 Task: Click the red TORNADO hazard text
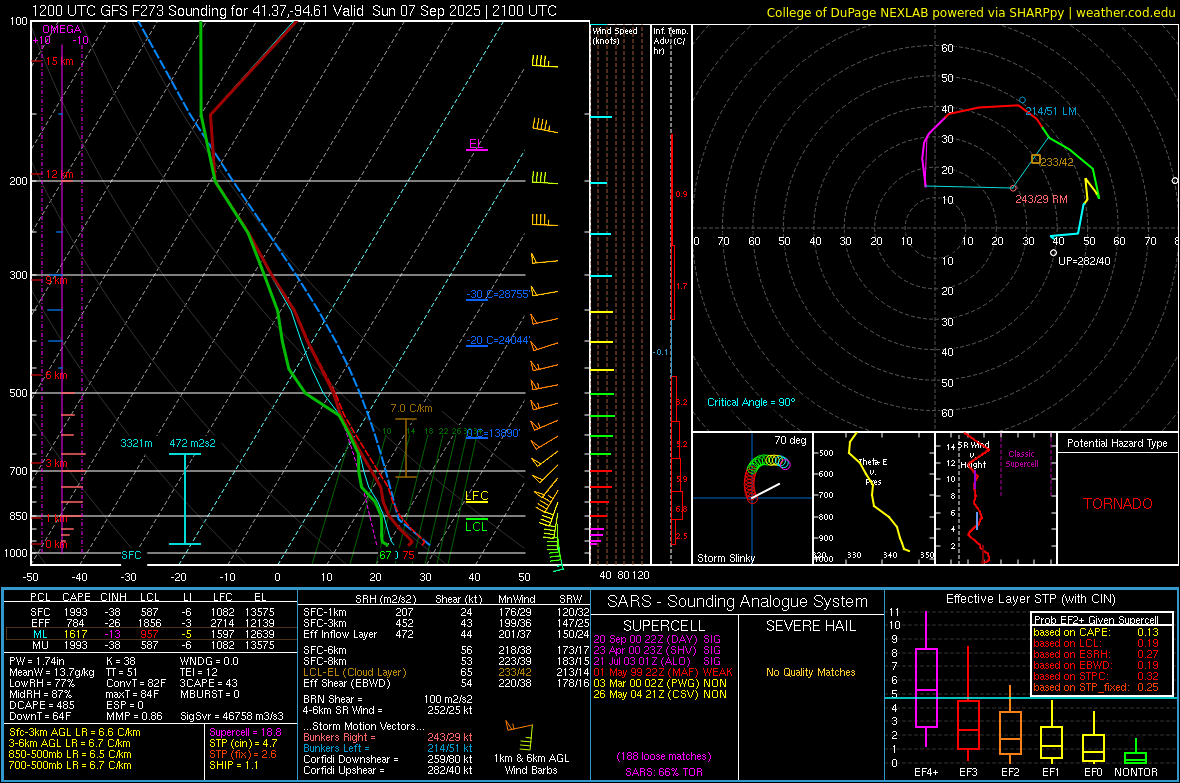[x=1118, y=504]
